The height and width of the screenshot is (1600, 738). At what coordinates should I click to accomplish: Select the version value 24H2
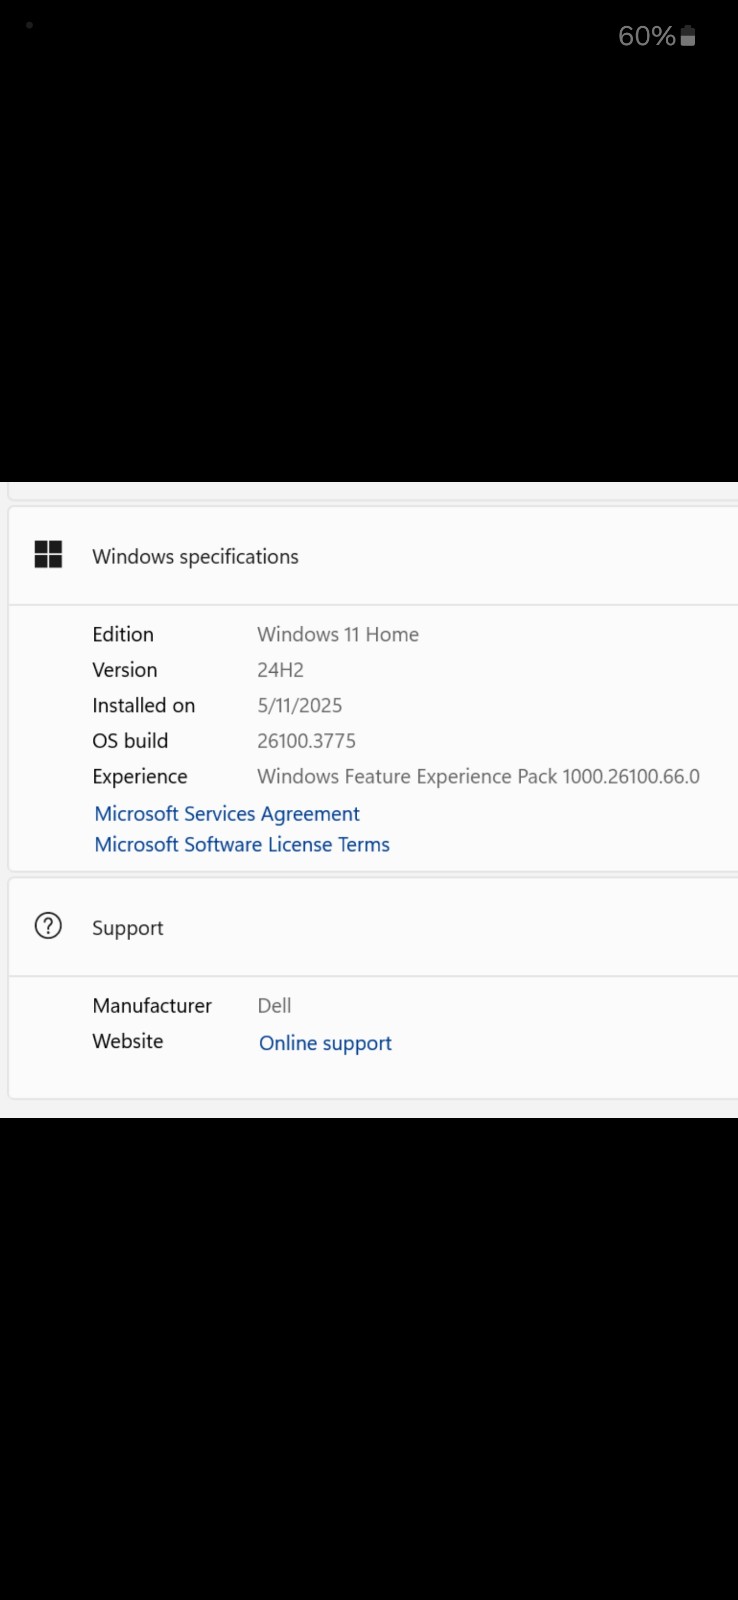pos(281,670)
